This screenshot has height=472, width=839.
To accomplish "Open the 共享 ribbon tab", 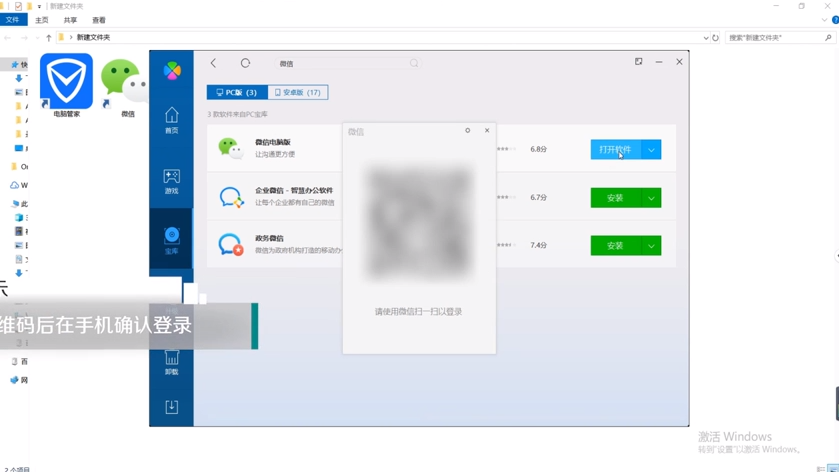I will (x=70, y=20).
